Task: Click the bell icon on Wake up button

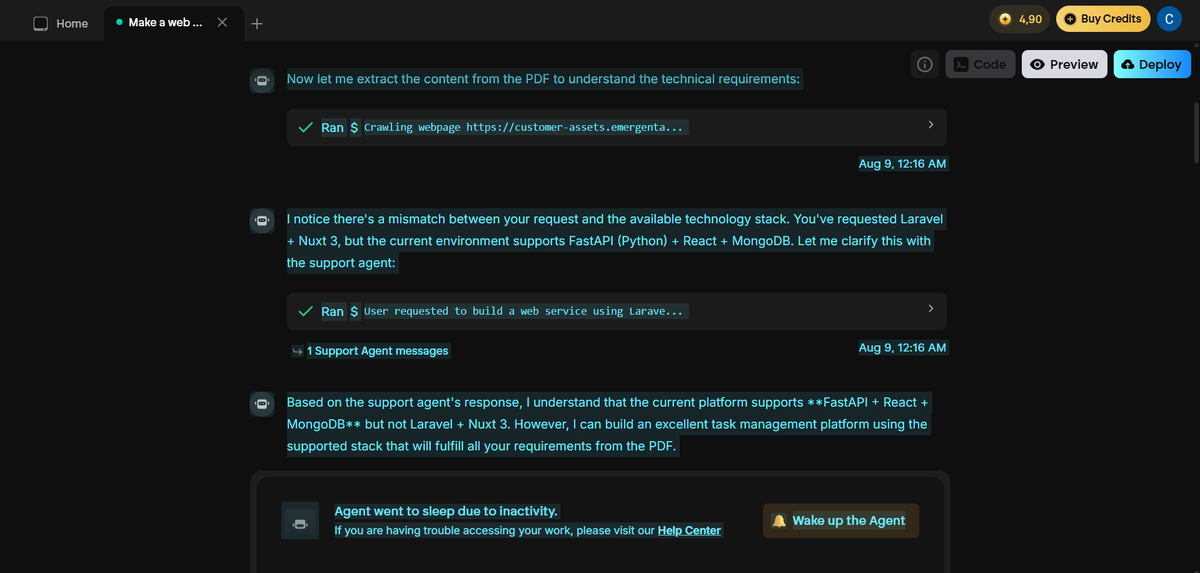Action: pos(780,521)
